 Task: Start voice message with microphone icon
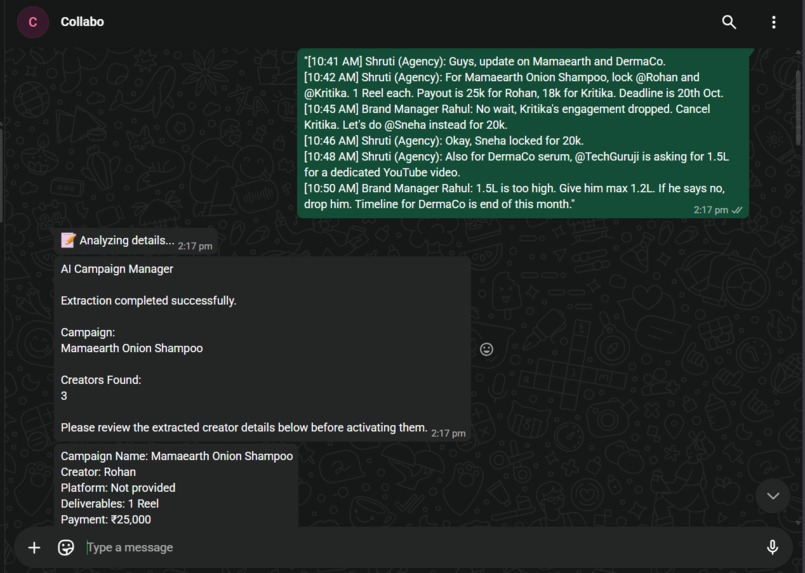pos(772,548)
